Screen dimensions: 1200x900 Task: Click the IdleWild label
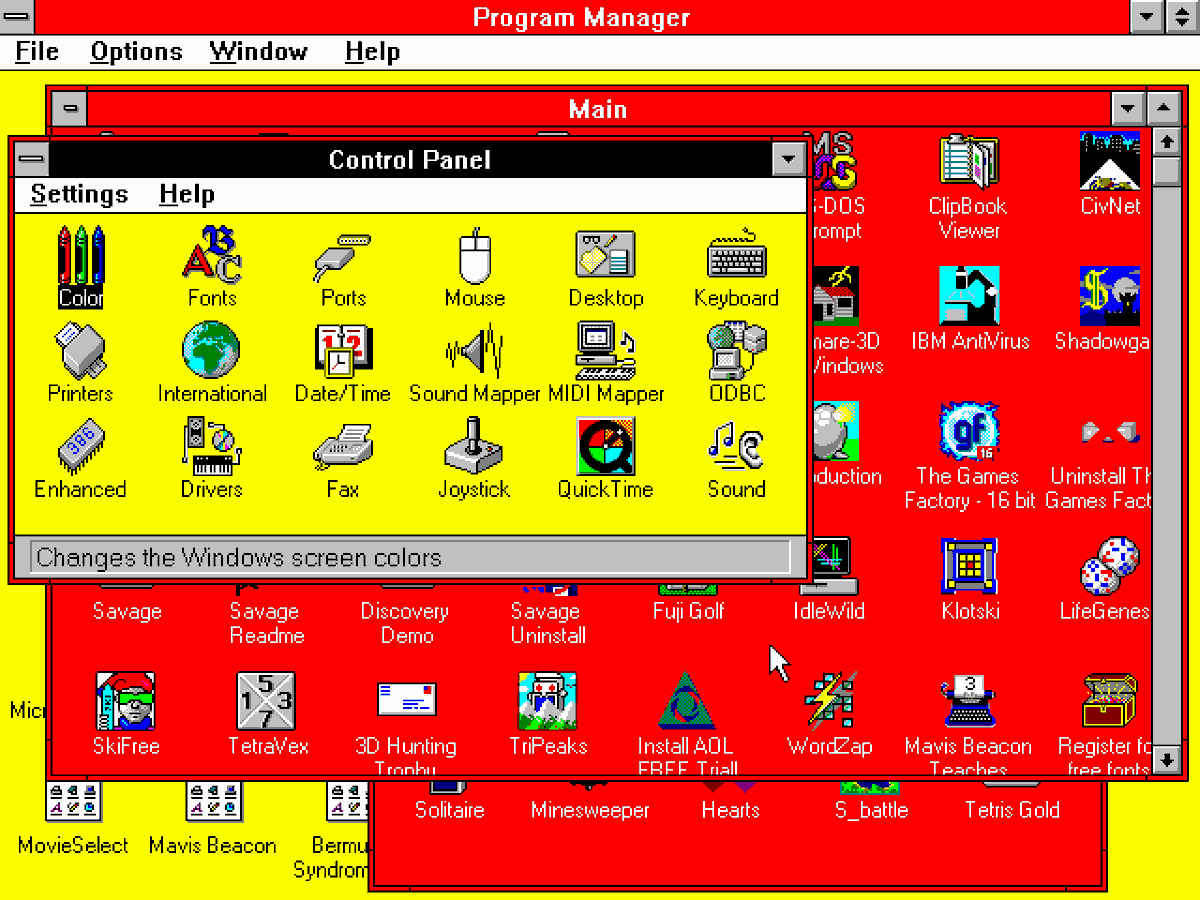[829, 611]
